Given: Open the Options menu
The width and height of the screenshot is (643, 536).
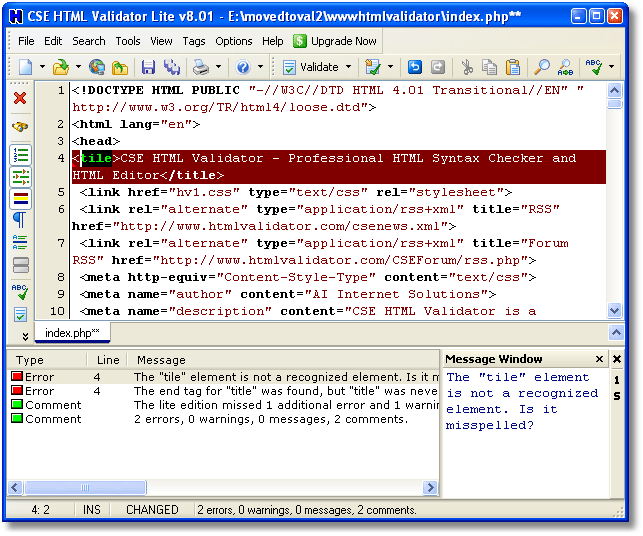Looking at the screenshot, I should tap(234, 41).
